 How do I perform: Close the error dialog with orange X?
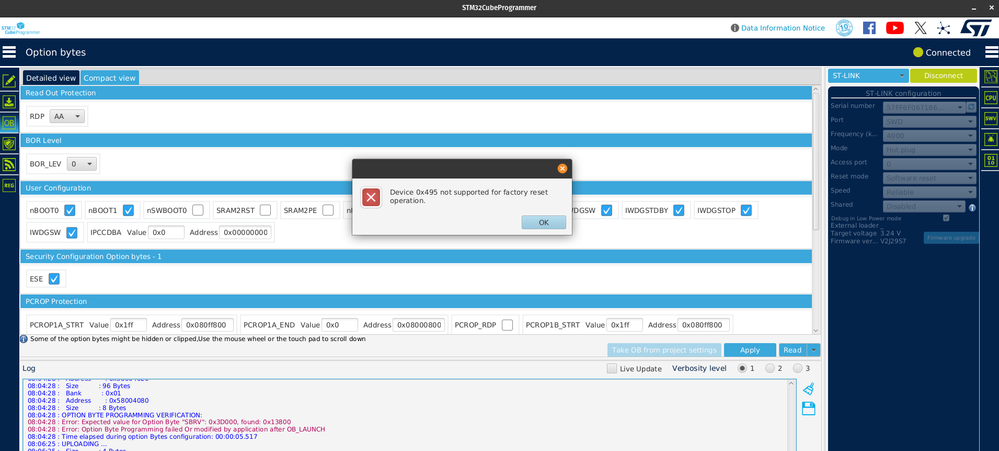pyautogui.click(x=562, y=169)
